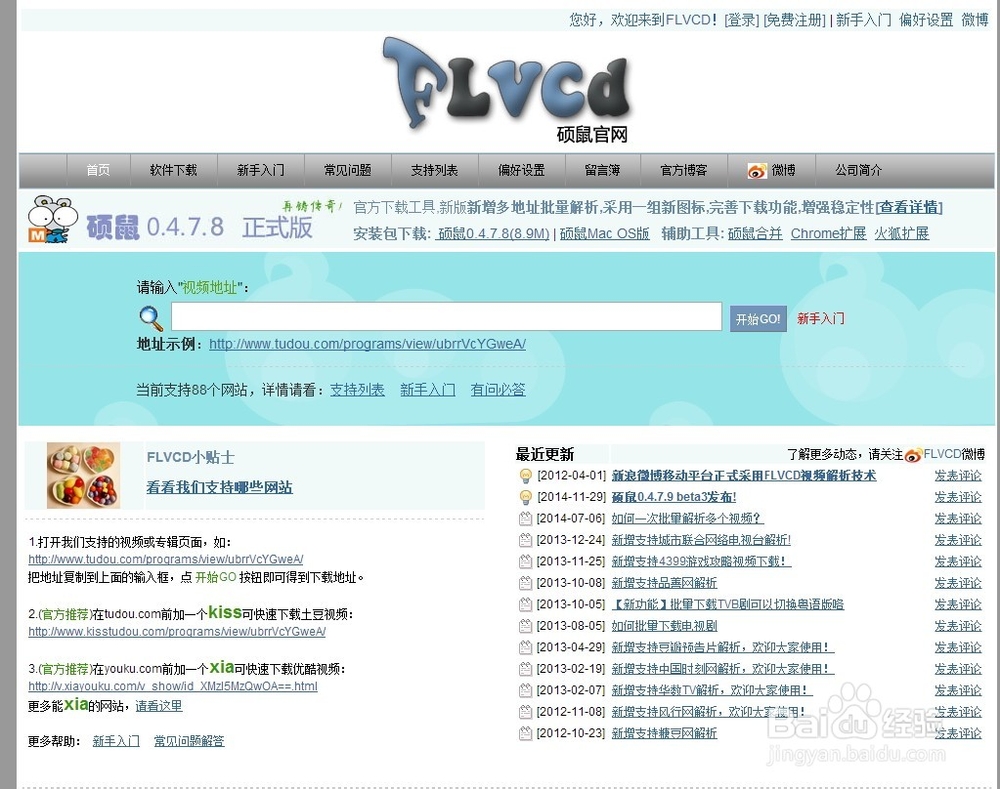Open the v.xiayouku.com example link
Screen dimensions: 1000x789
[173, 686]
